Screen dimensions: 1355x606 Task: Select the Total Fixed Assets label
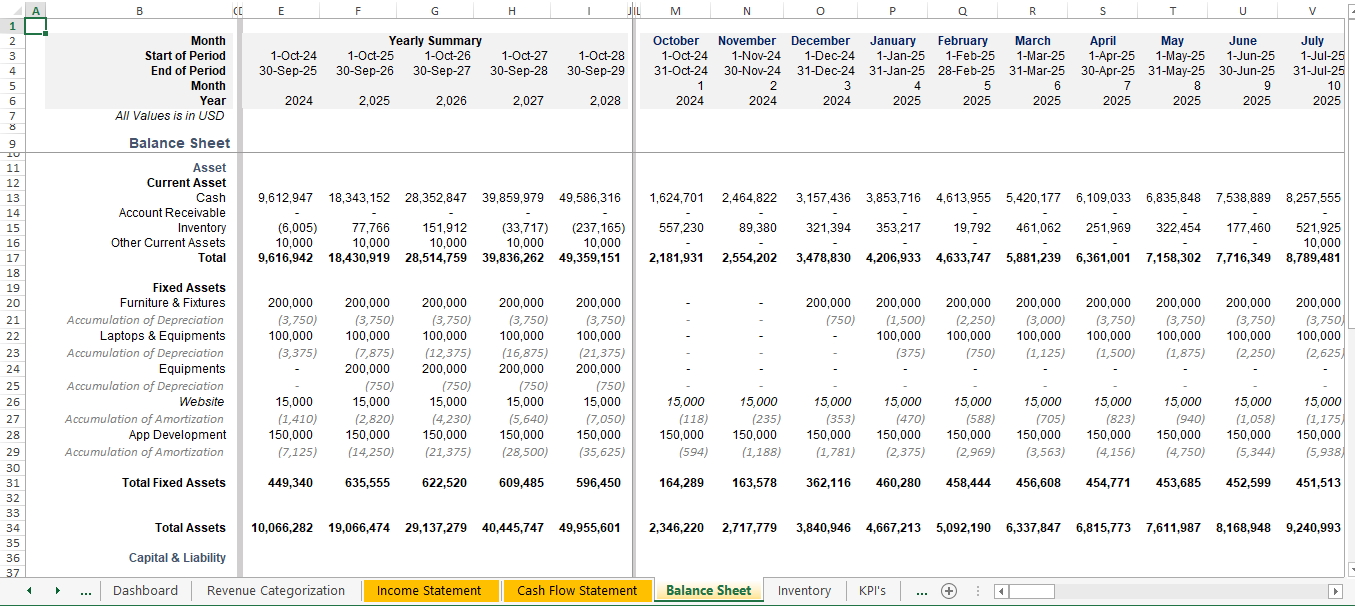174,483
